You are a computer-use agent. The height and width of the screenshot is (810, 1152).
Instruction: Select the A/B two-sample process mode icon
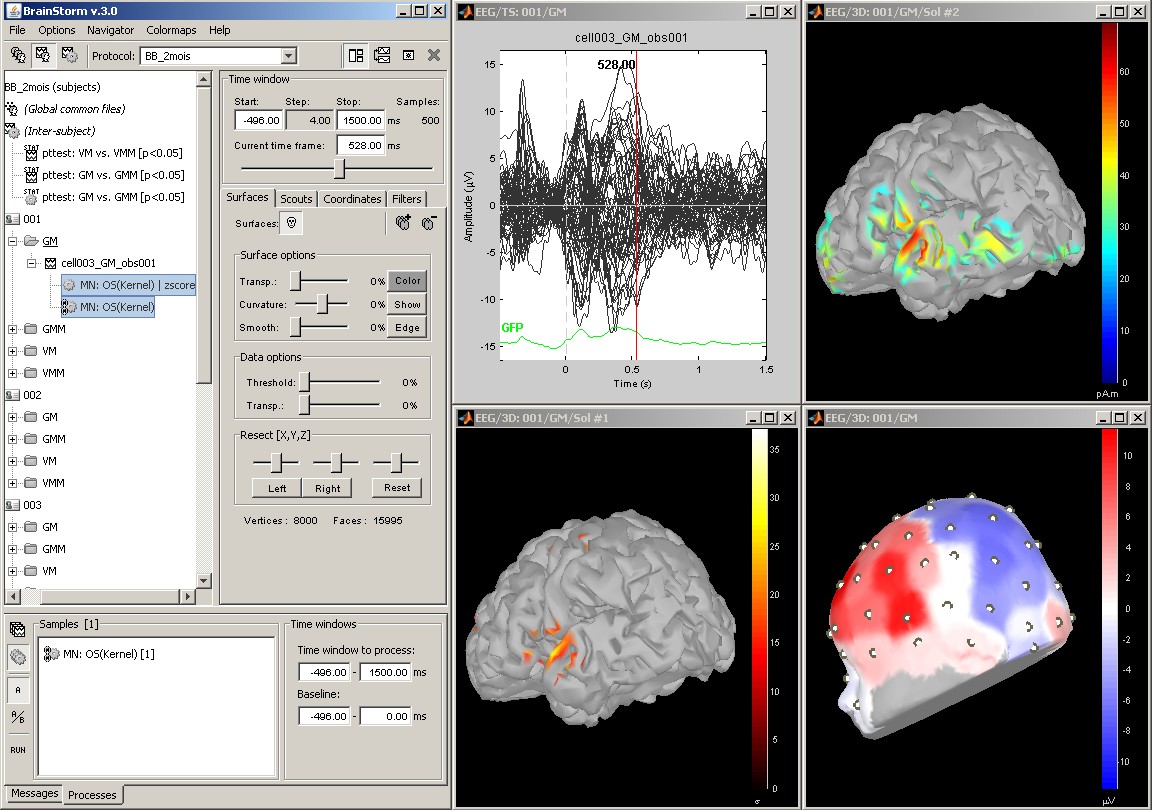coord(18,718)
